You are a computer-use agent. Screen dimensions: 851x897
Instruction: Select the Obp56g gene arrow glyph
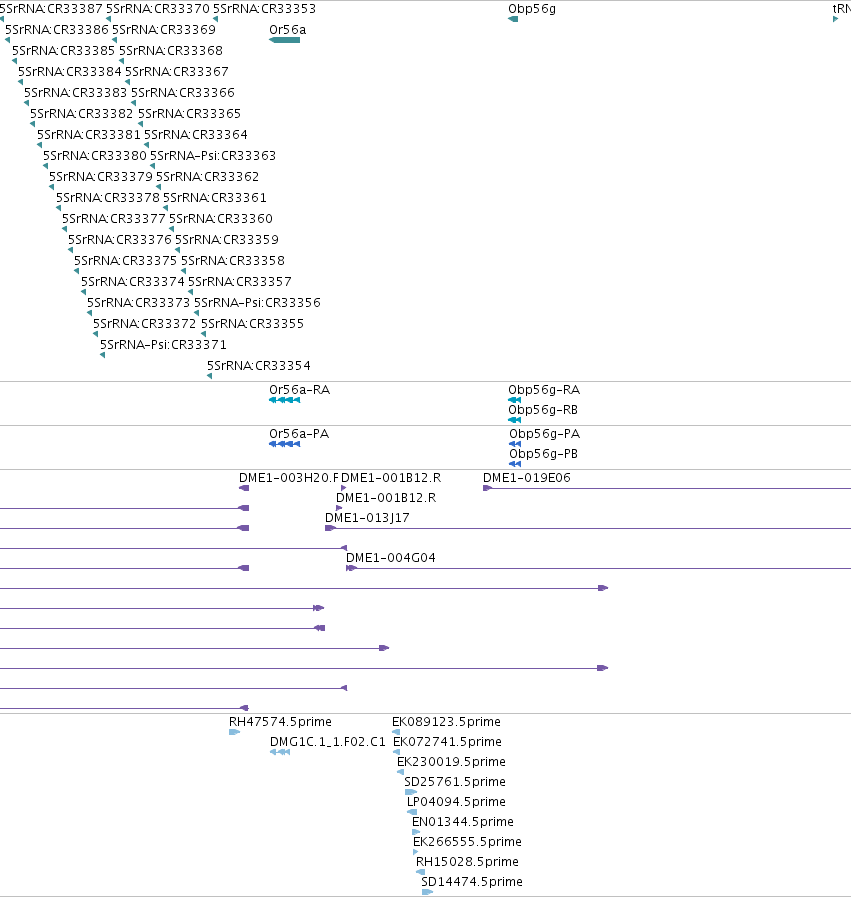[513, 19]
